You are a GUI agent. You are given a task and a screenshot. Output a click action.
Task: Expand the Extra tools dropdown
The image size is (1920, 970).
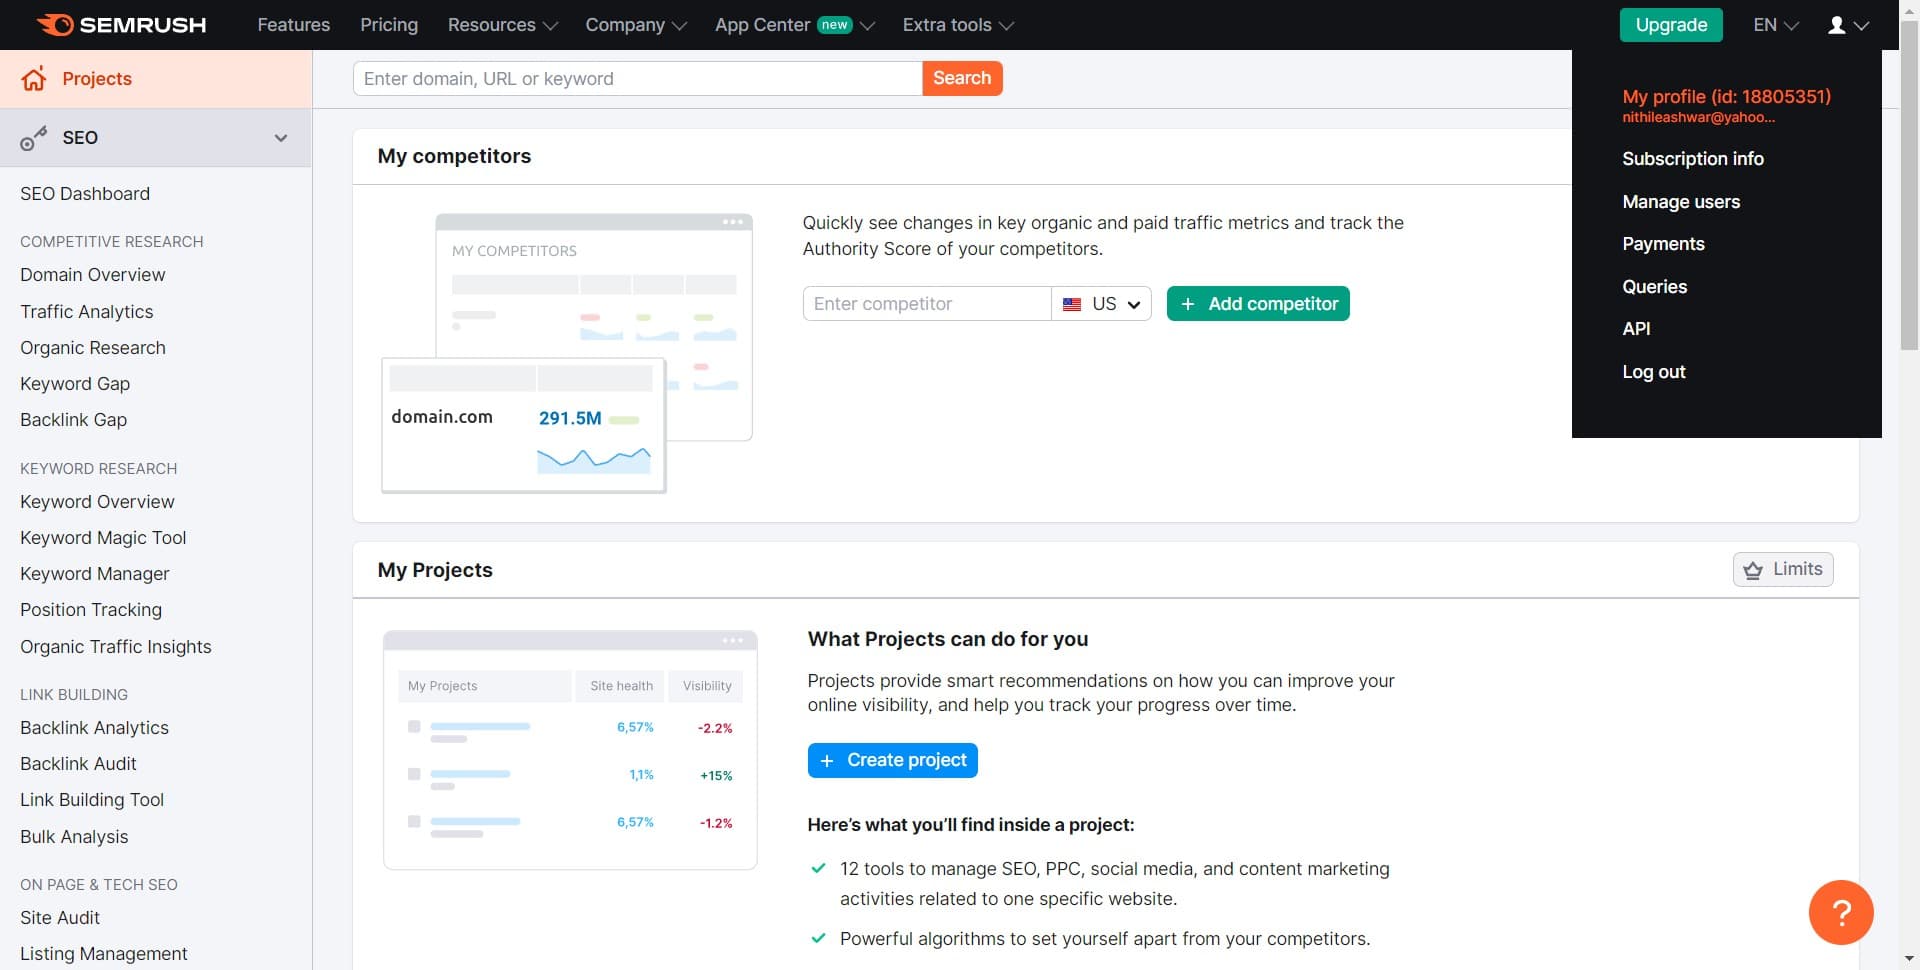tap(957, 25)
